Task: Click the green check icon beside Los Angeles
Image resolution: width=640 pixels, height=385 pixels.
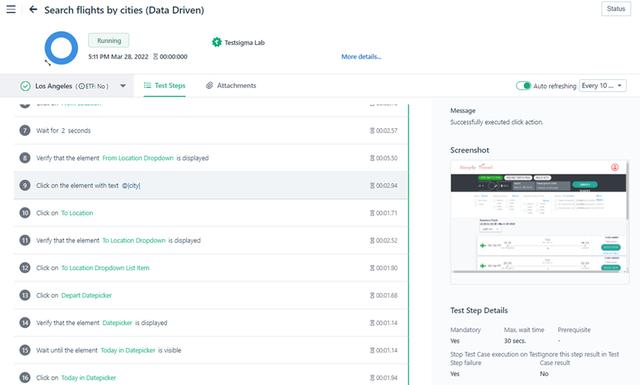Action: 25,86
